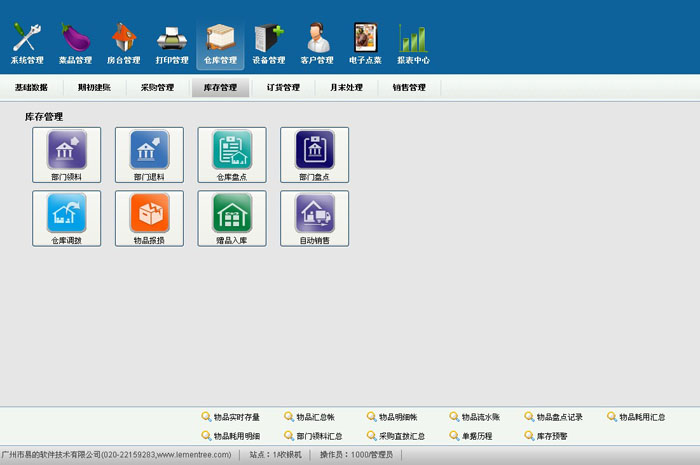Open 设备管理 server icon
This screenshot has height=465, width=700.
coord(269,44)
